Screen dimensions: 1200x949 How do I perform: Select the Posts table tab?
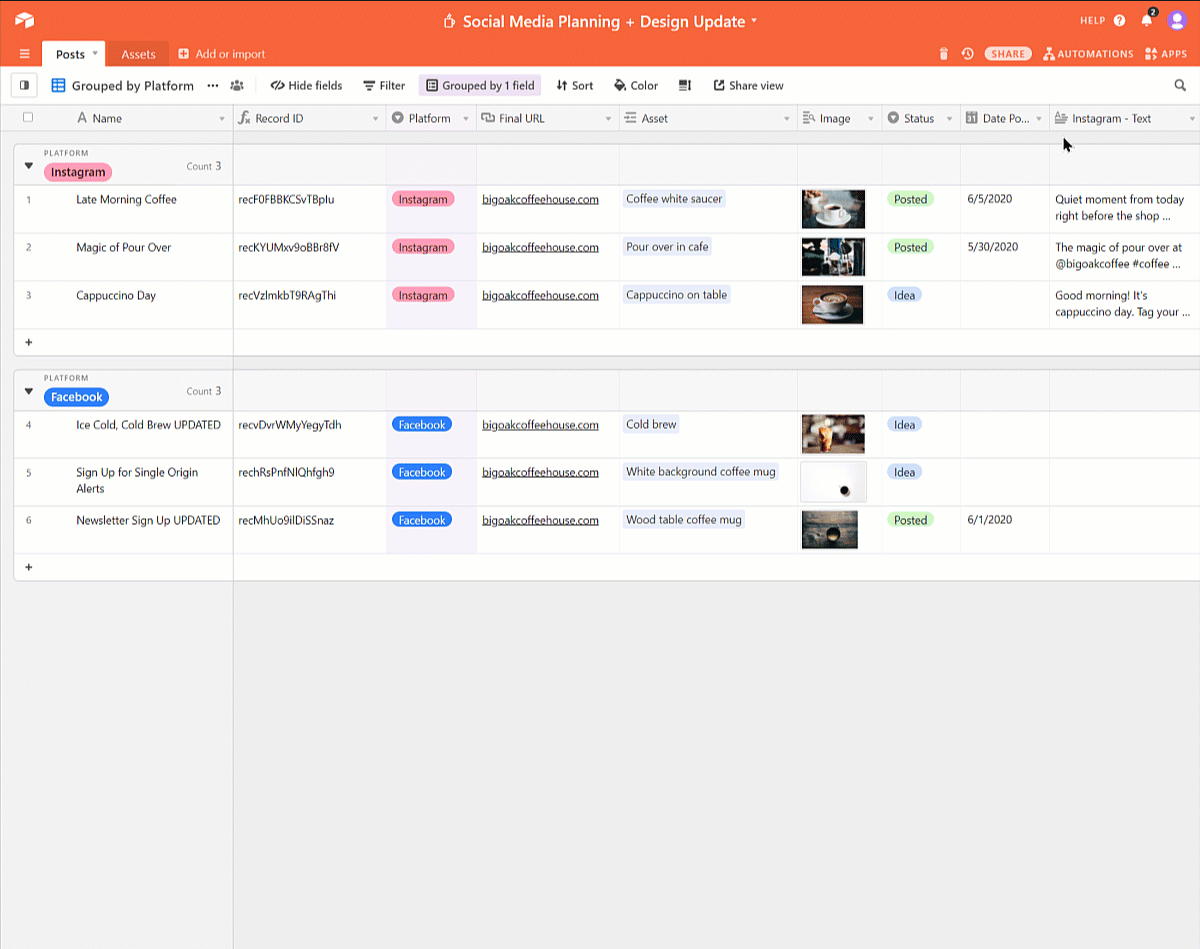coord(70,54)
